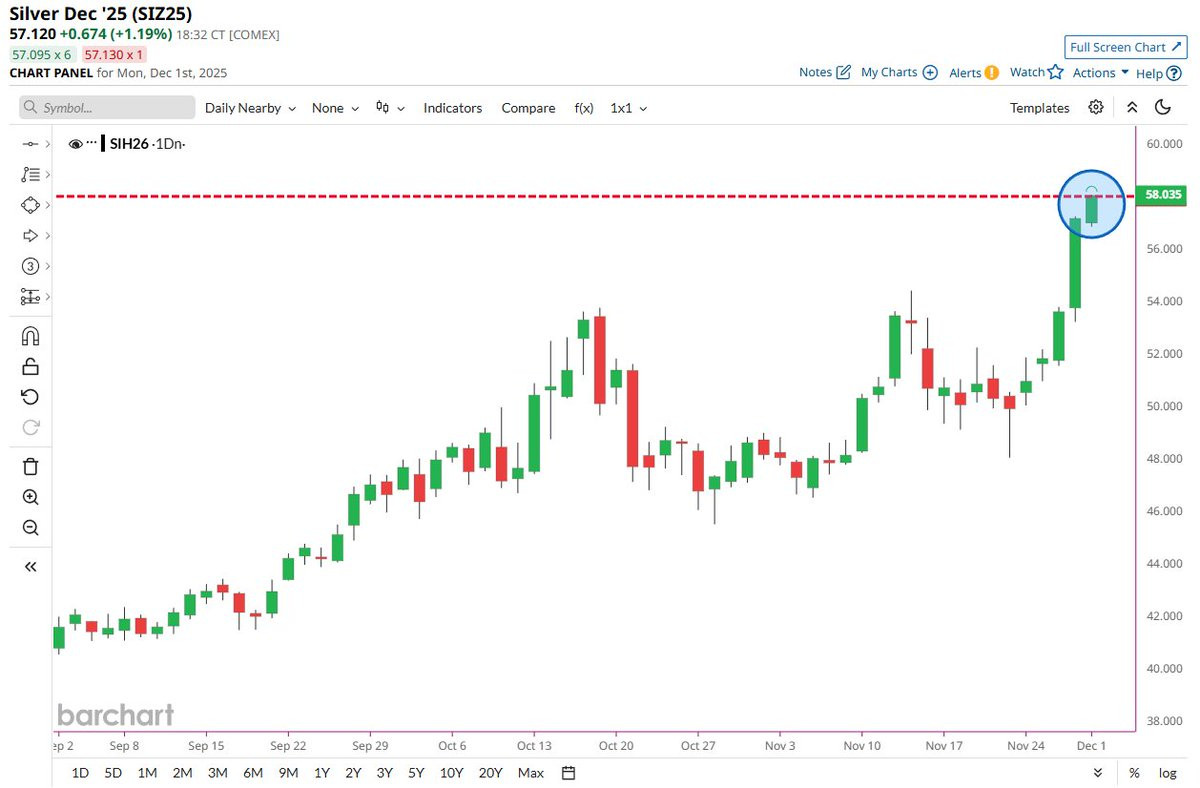
Task: Open the Indicators menu
Action: click(452, 108)
